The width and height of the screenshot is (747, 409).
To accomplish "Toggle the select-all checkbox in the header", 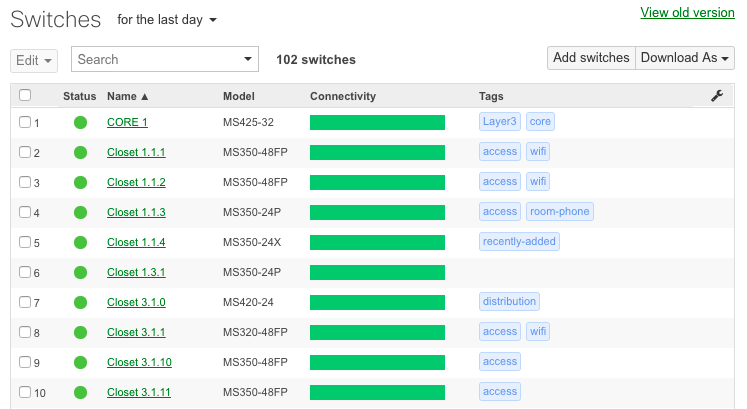I will 25,95.
